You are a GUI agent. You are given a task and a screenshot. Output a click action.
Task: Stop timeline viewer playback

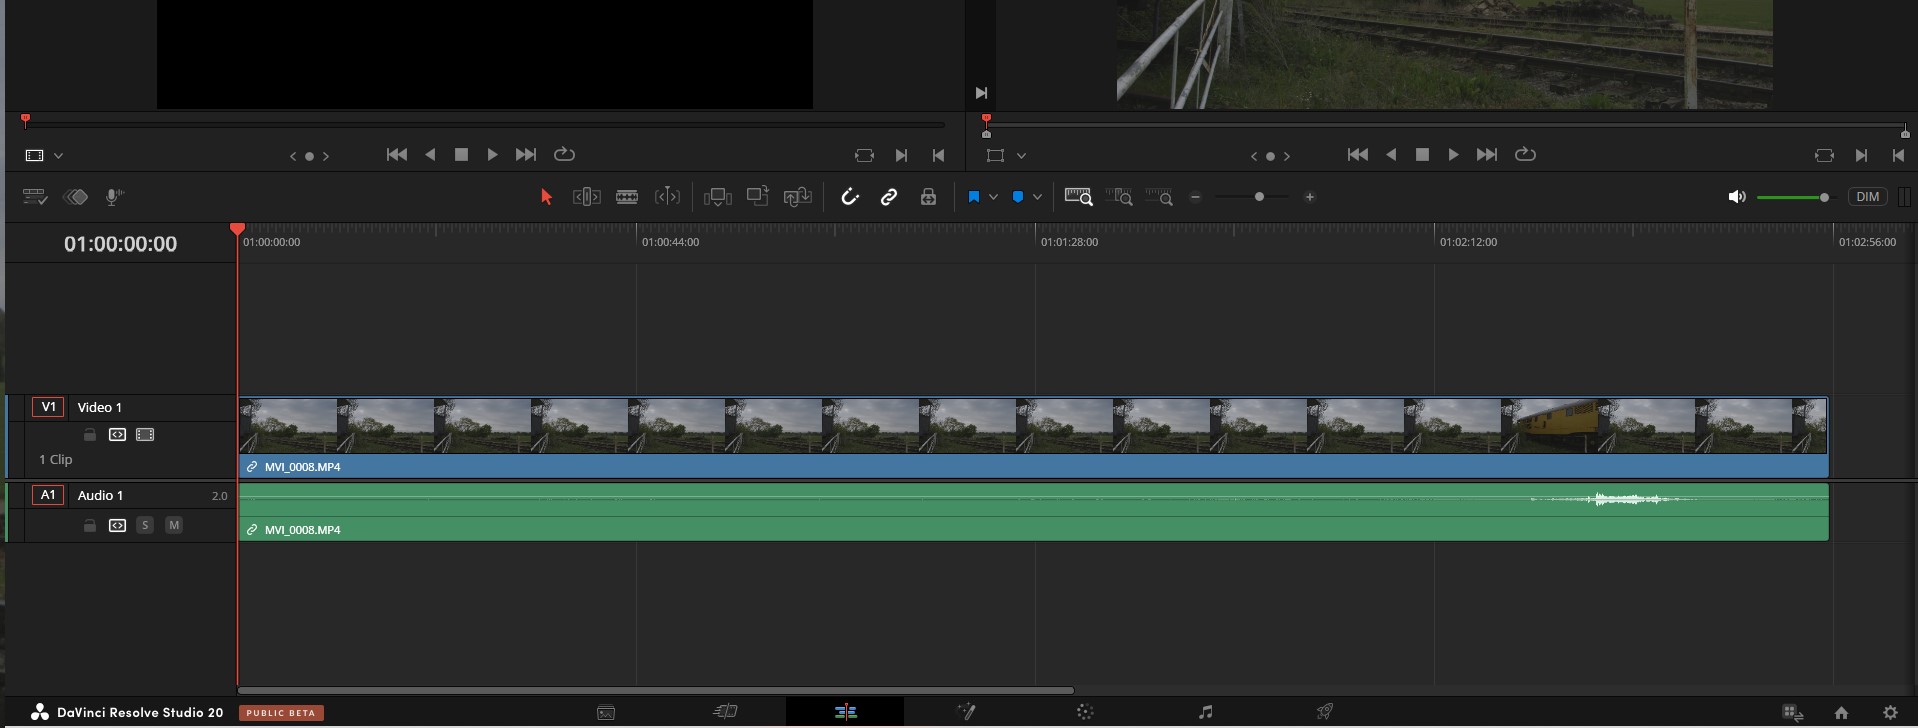(1422, 154)
